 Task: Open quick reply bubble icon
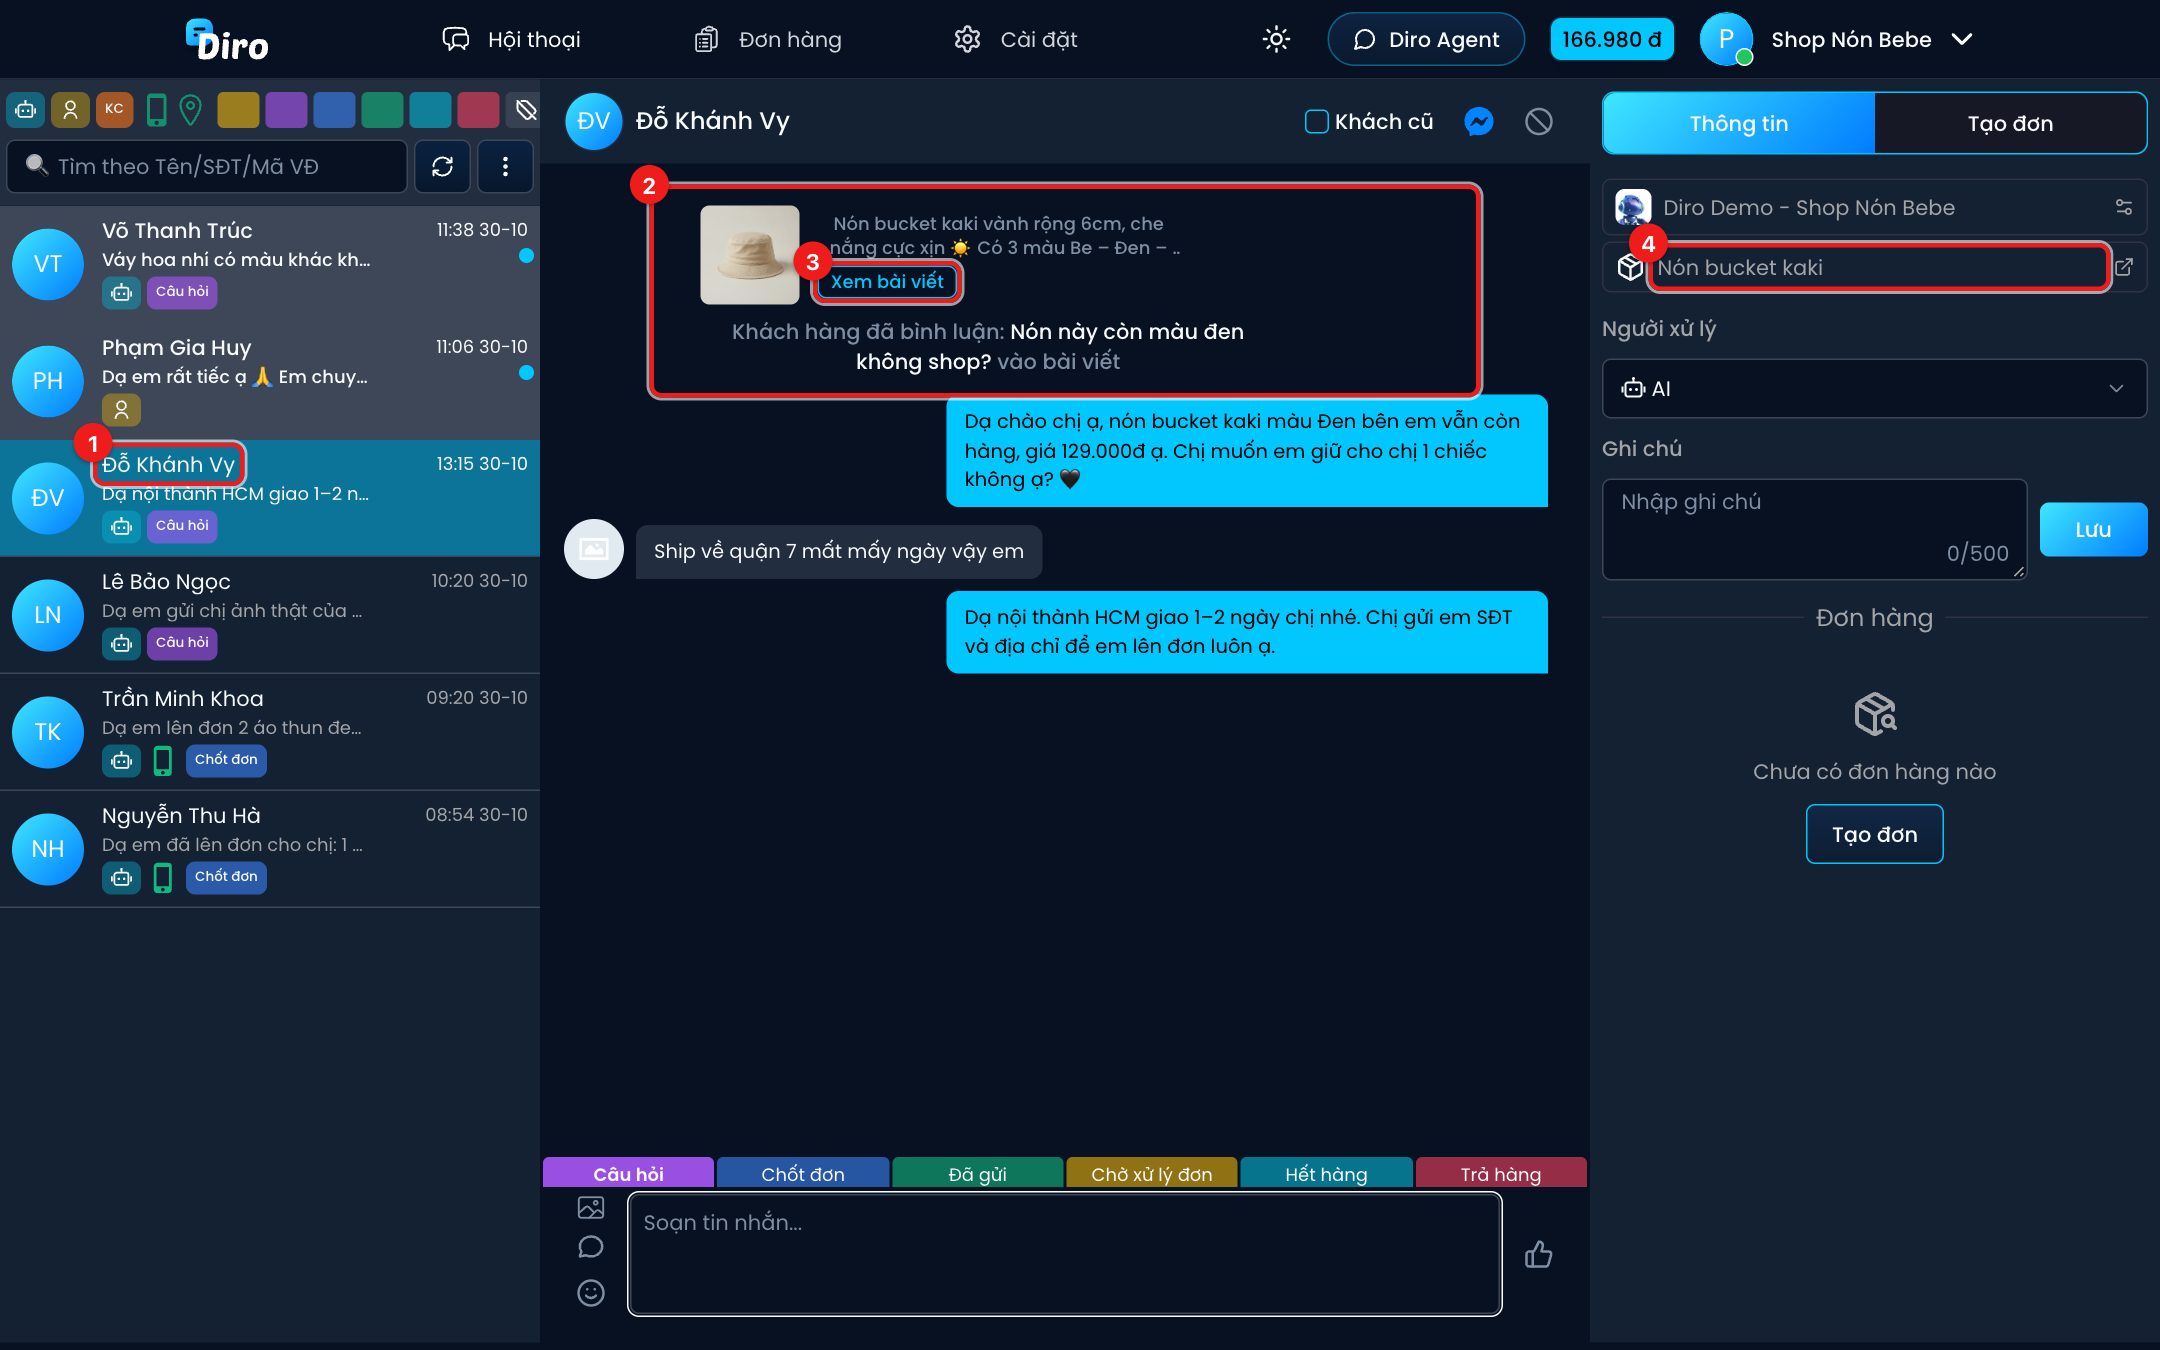pyautogui.click(x=591, y=1247)
